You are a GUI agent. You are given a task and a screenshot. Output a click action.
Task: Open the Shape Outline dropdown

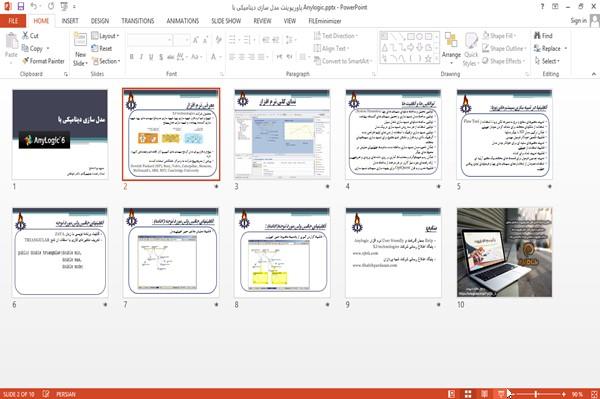pos(504,48)
